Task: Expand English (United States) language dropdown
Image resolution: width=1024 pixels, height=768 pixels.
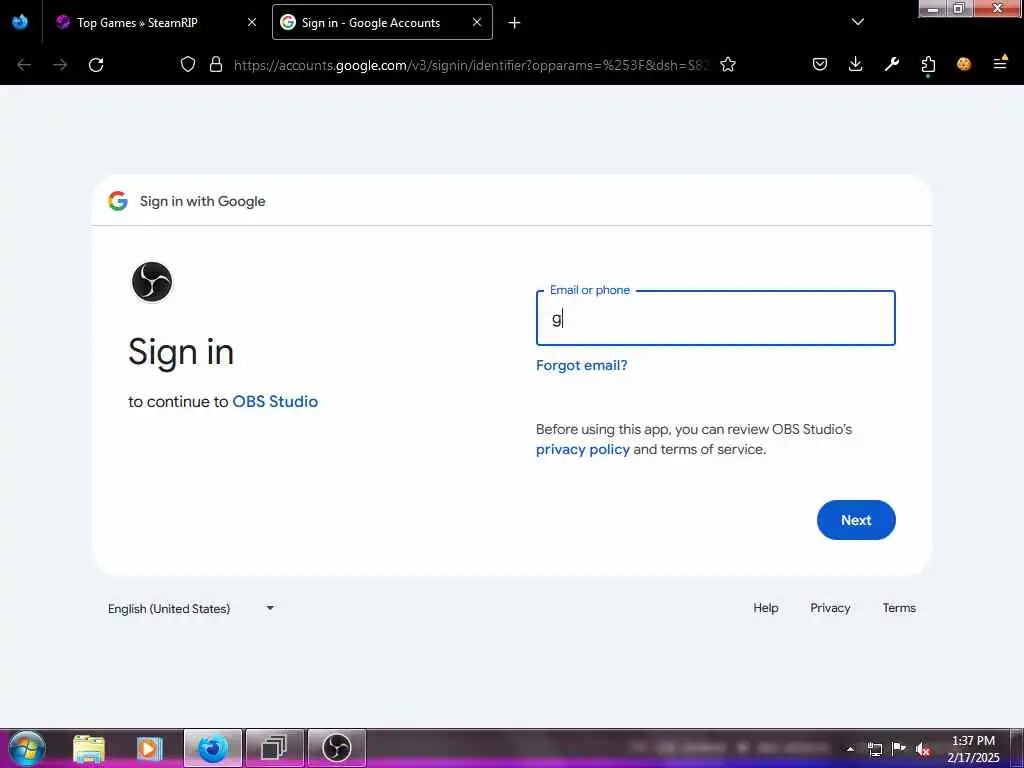Action: point(191,608)
